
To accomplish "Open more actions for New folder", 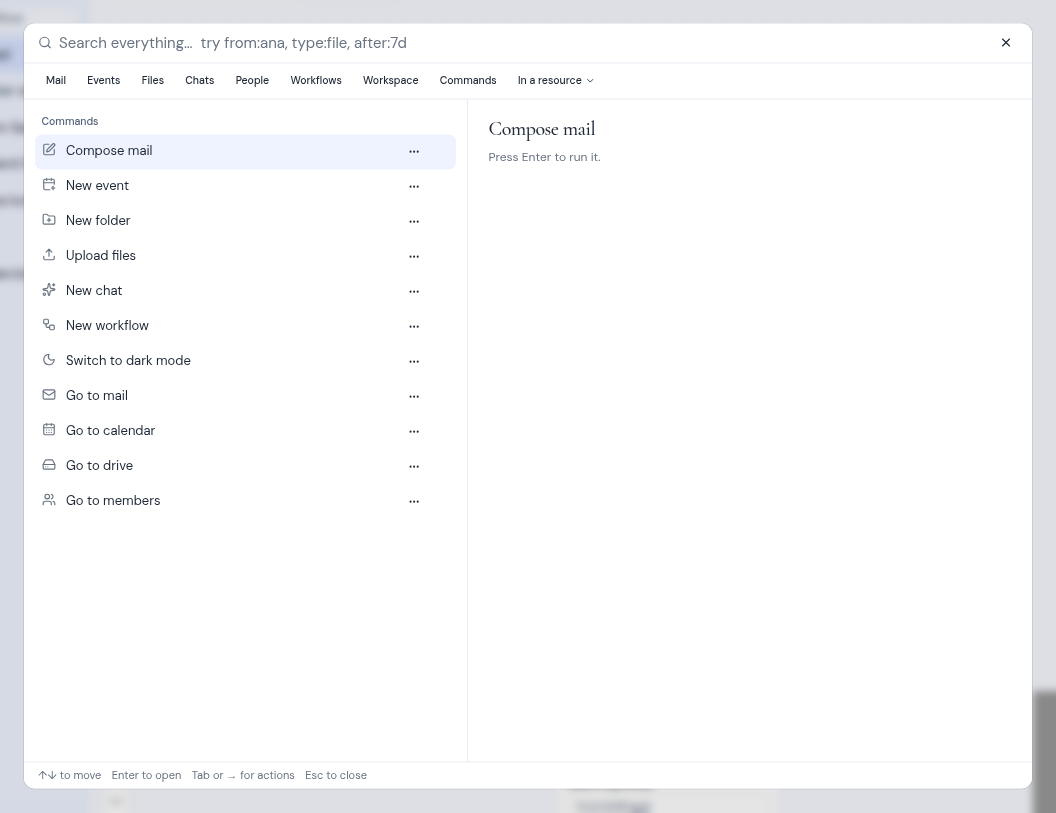I will 414,222.
